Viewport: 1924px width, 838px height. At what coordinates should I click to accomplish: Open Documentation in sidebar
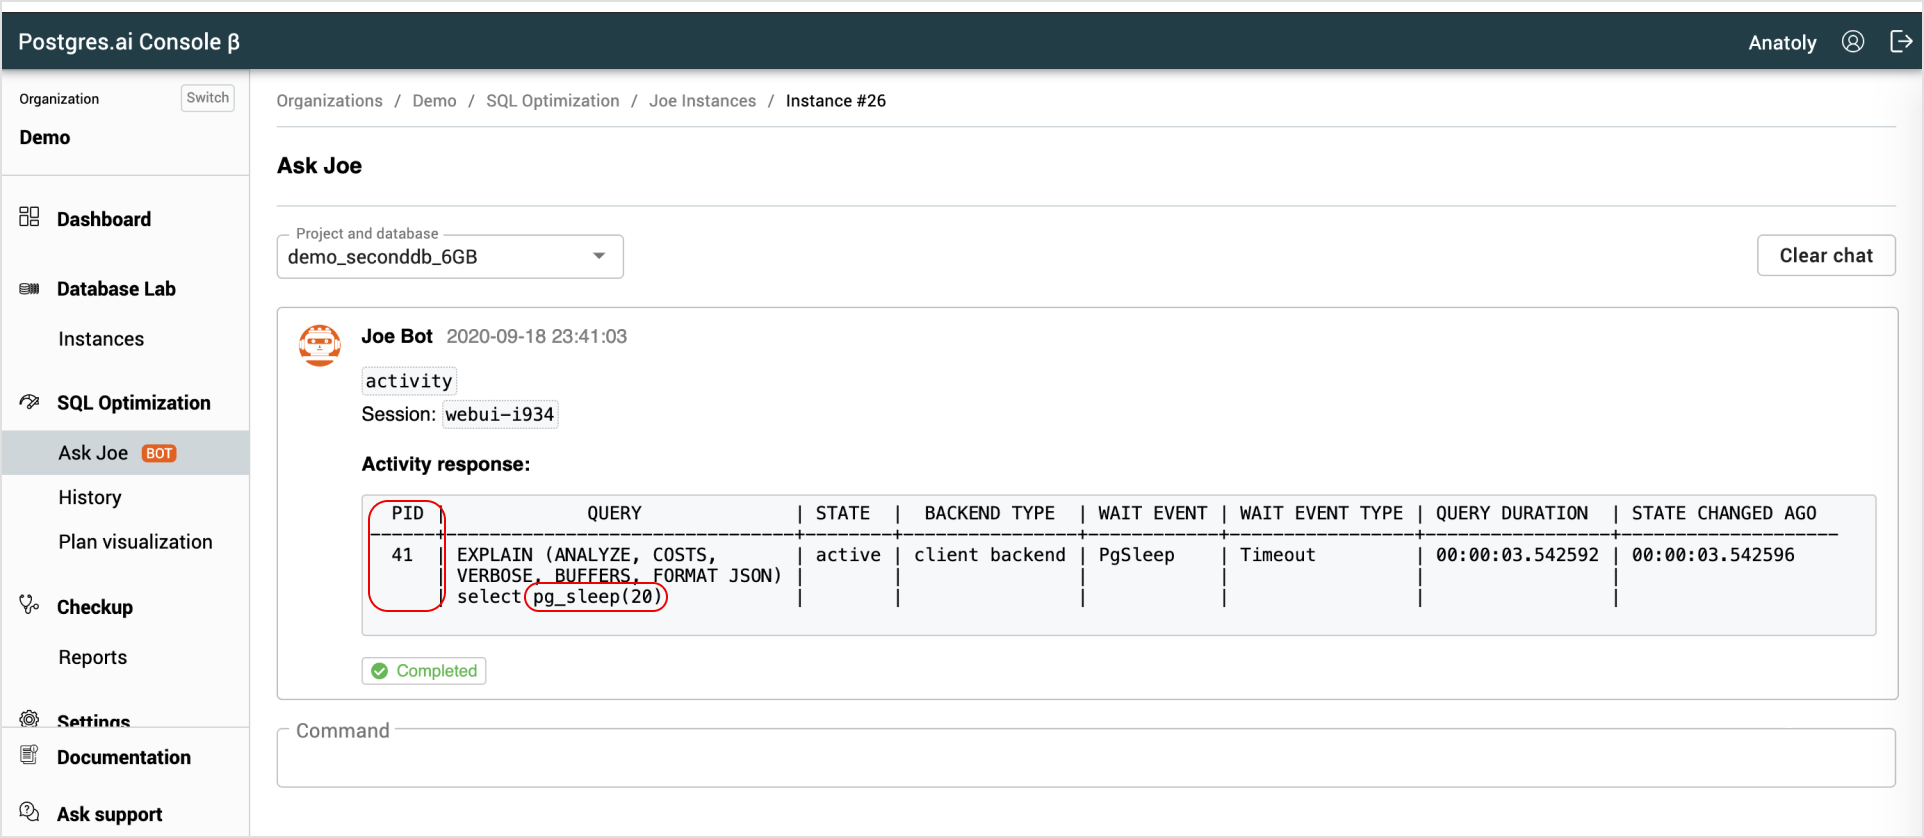(124, 757)
